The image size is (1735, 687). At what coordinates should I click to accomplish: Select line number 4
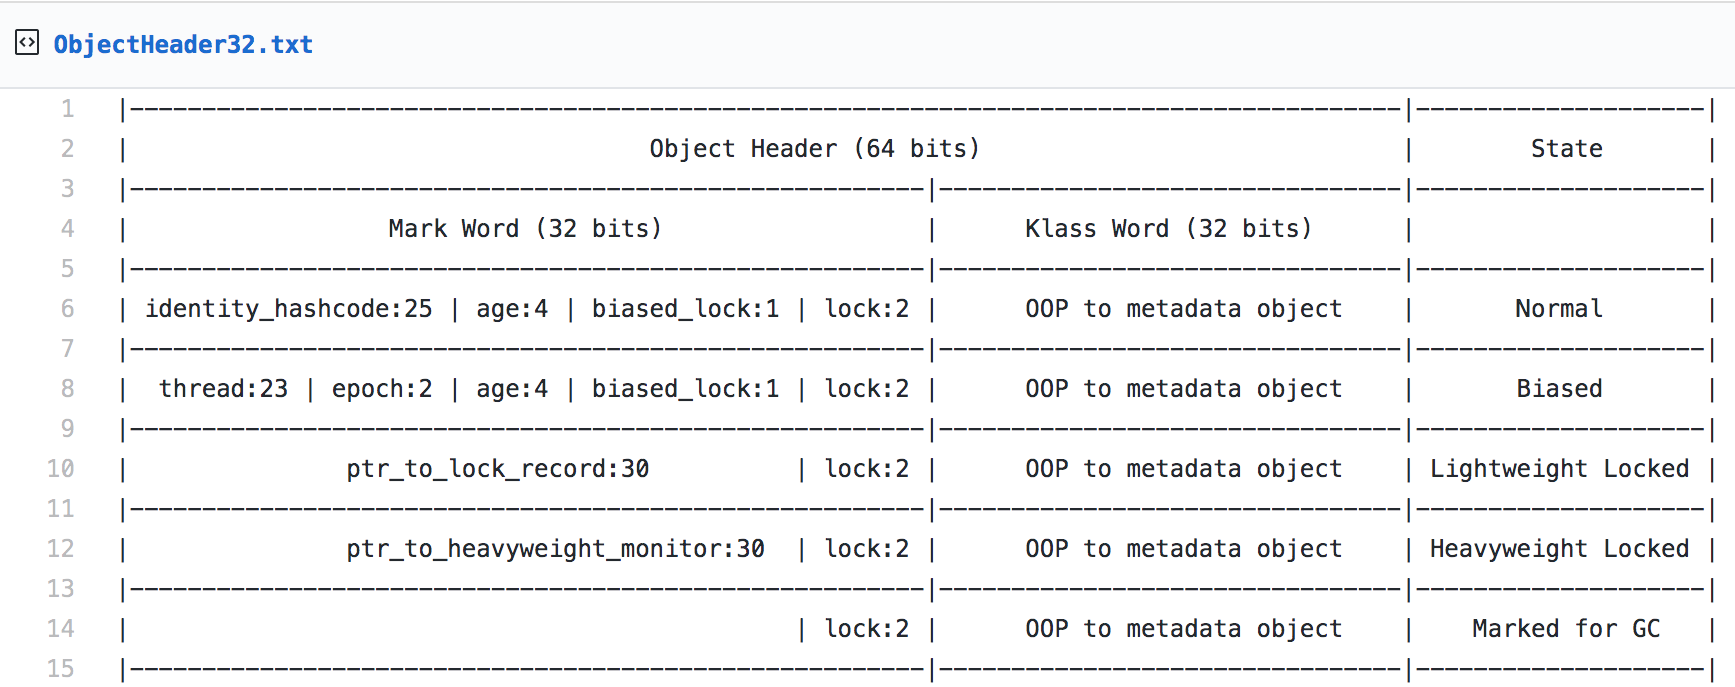[67, 228]
